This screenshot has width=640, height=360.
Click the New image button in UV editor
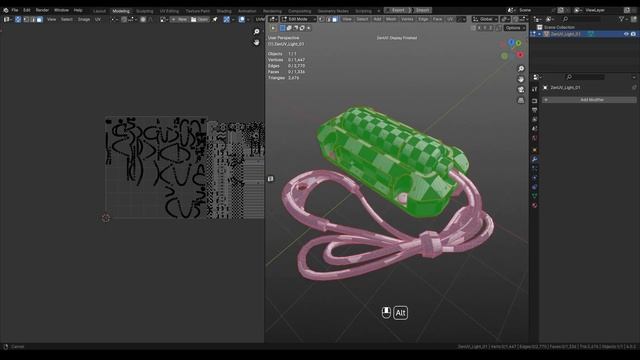coord(179,19)
